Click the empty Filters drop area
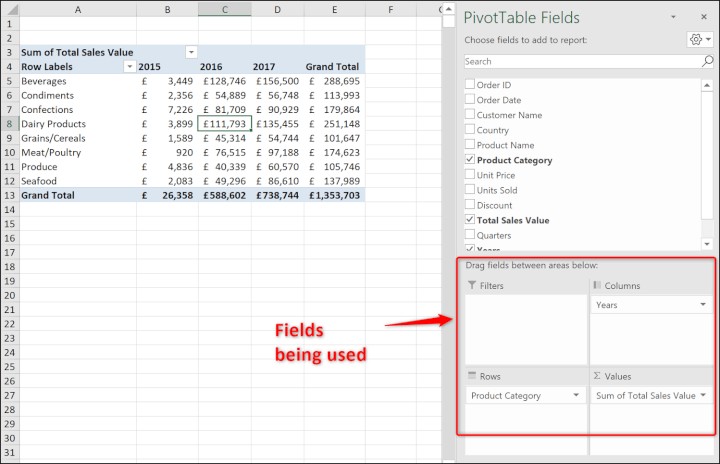The image size is (720, 464). pyautogui.click(x=526, y=329)
